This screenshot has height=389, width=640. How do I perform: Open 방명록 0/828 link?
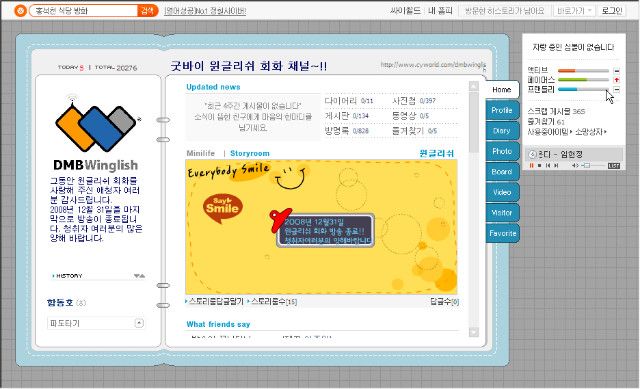pyautogui.click(x=347, y=131)
